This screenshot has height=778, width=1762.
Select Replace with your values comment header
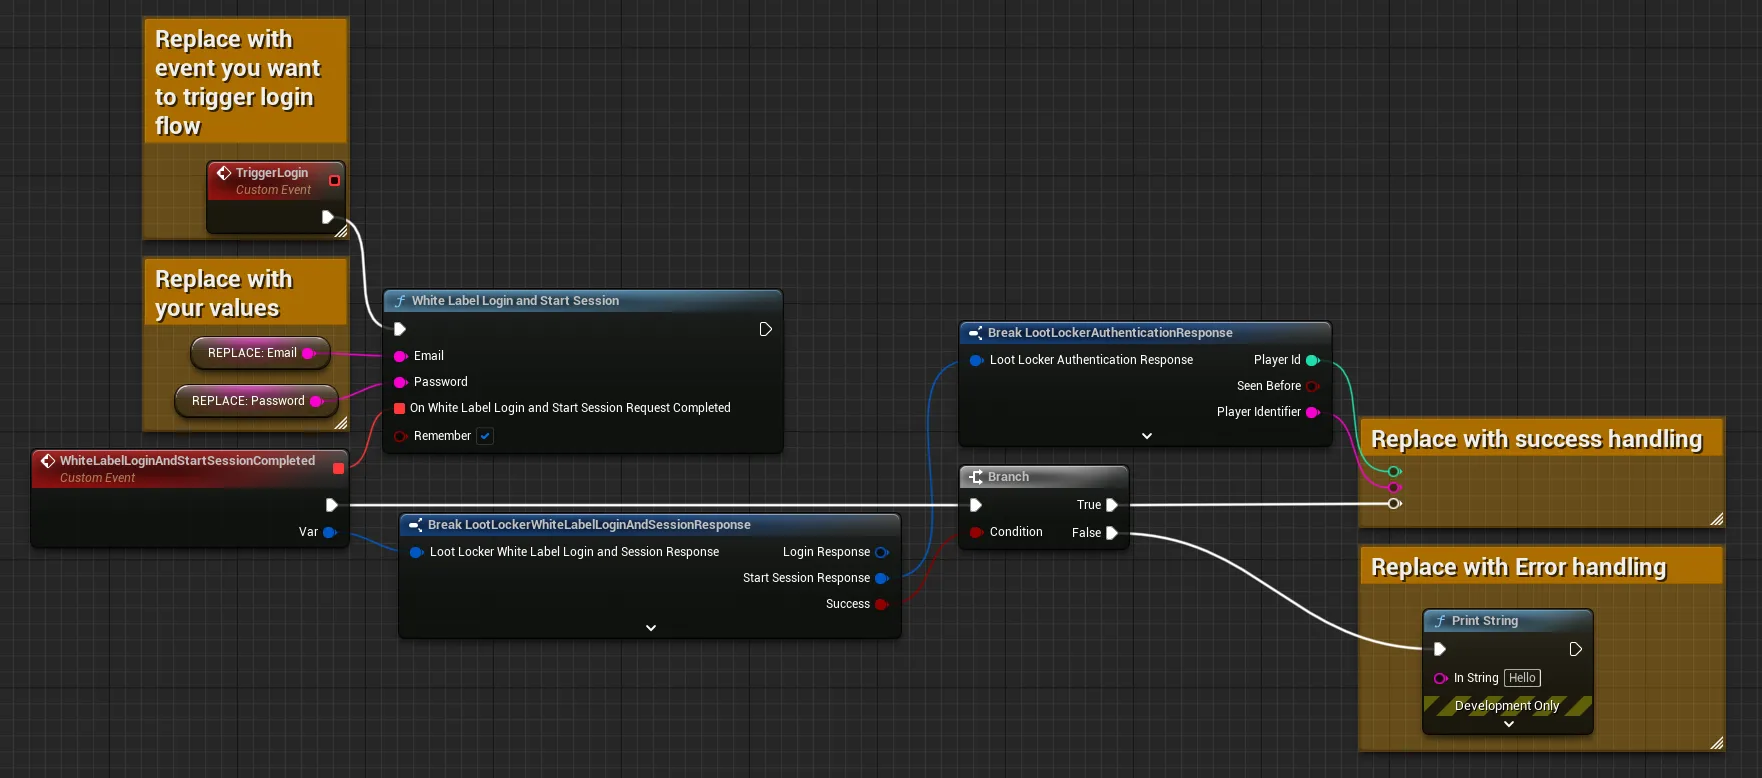click(x=246, y=293)
